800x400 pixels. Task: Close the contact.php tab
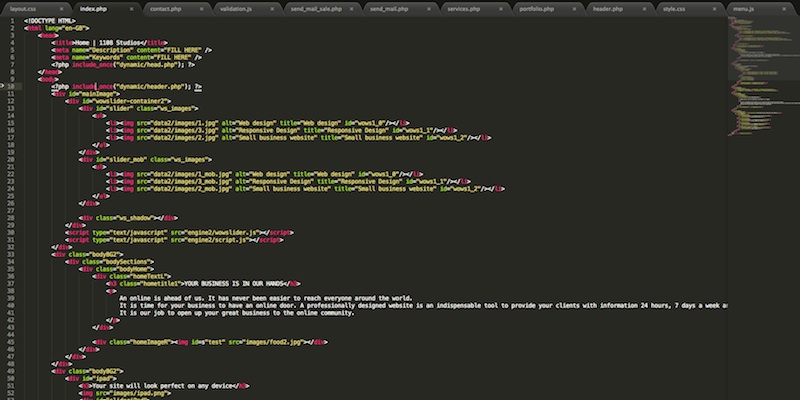pyautogui.click(x=202, y=9)
